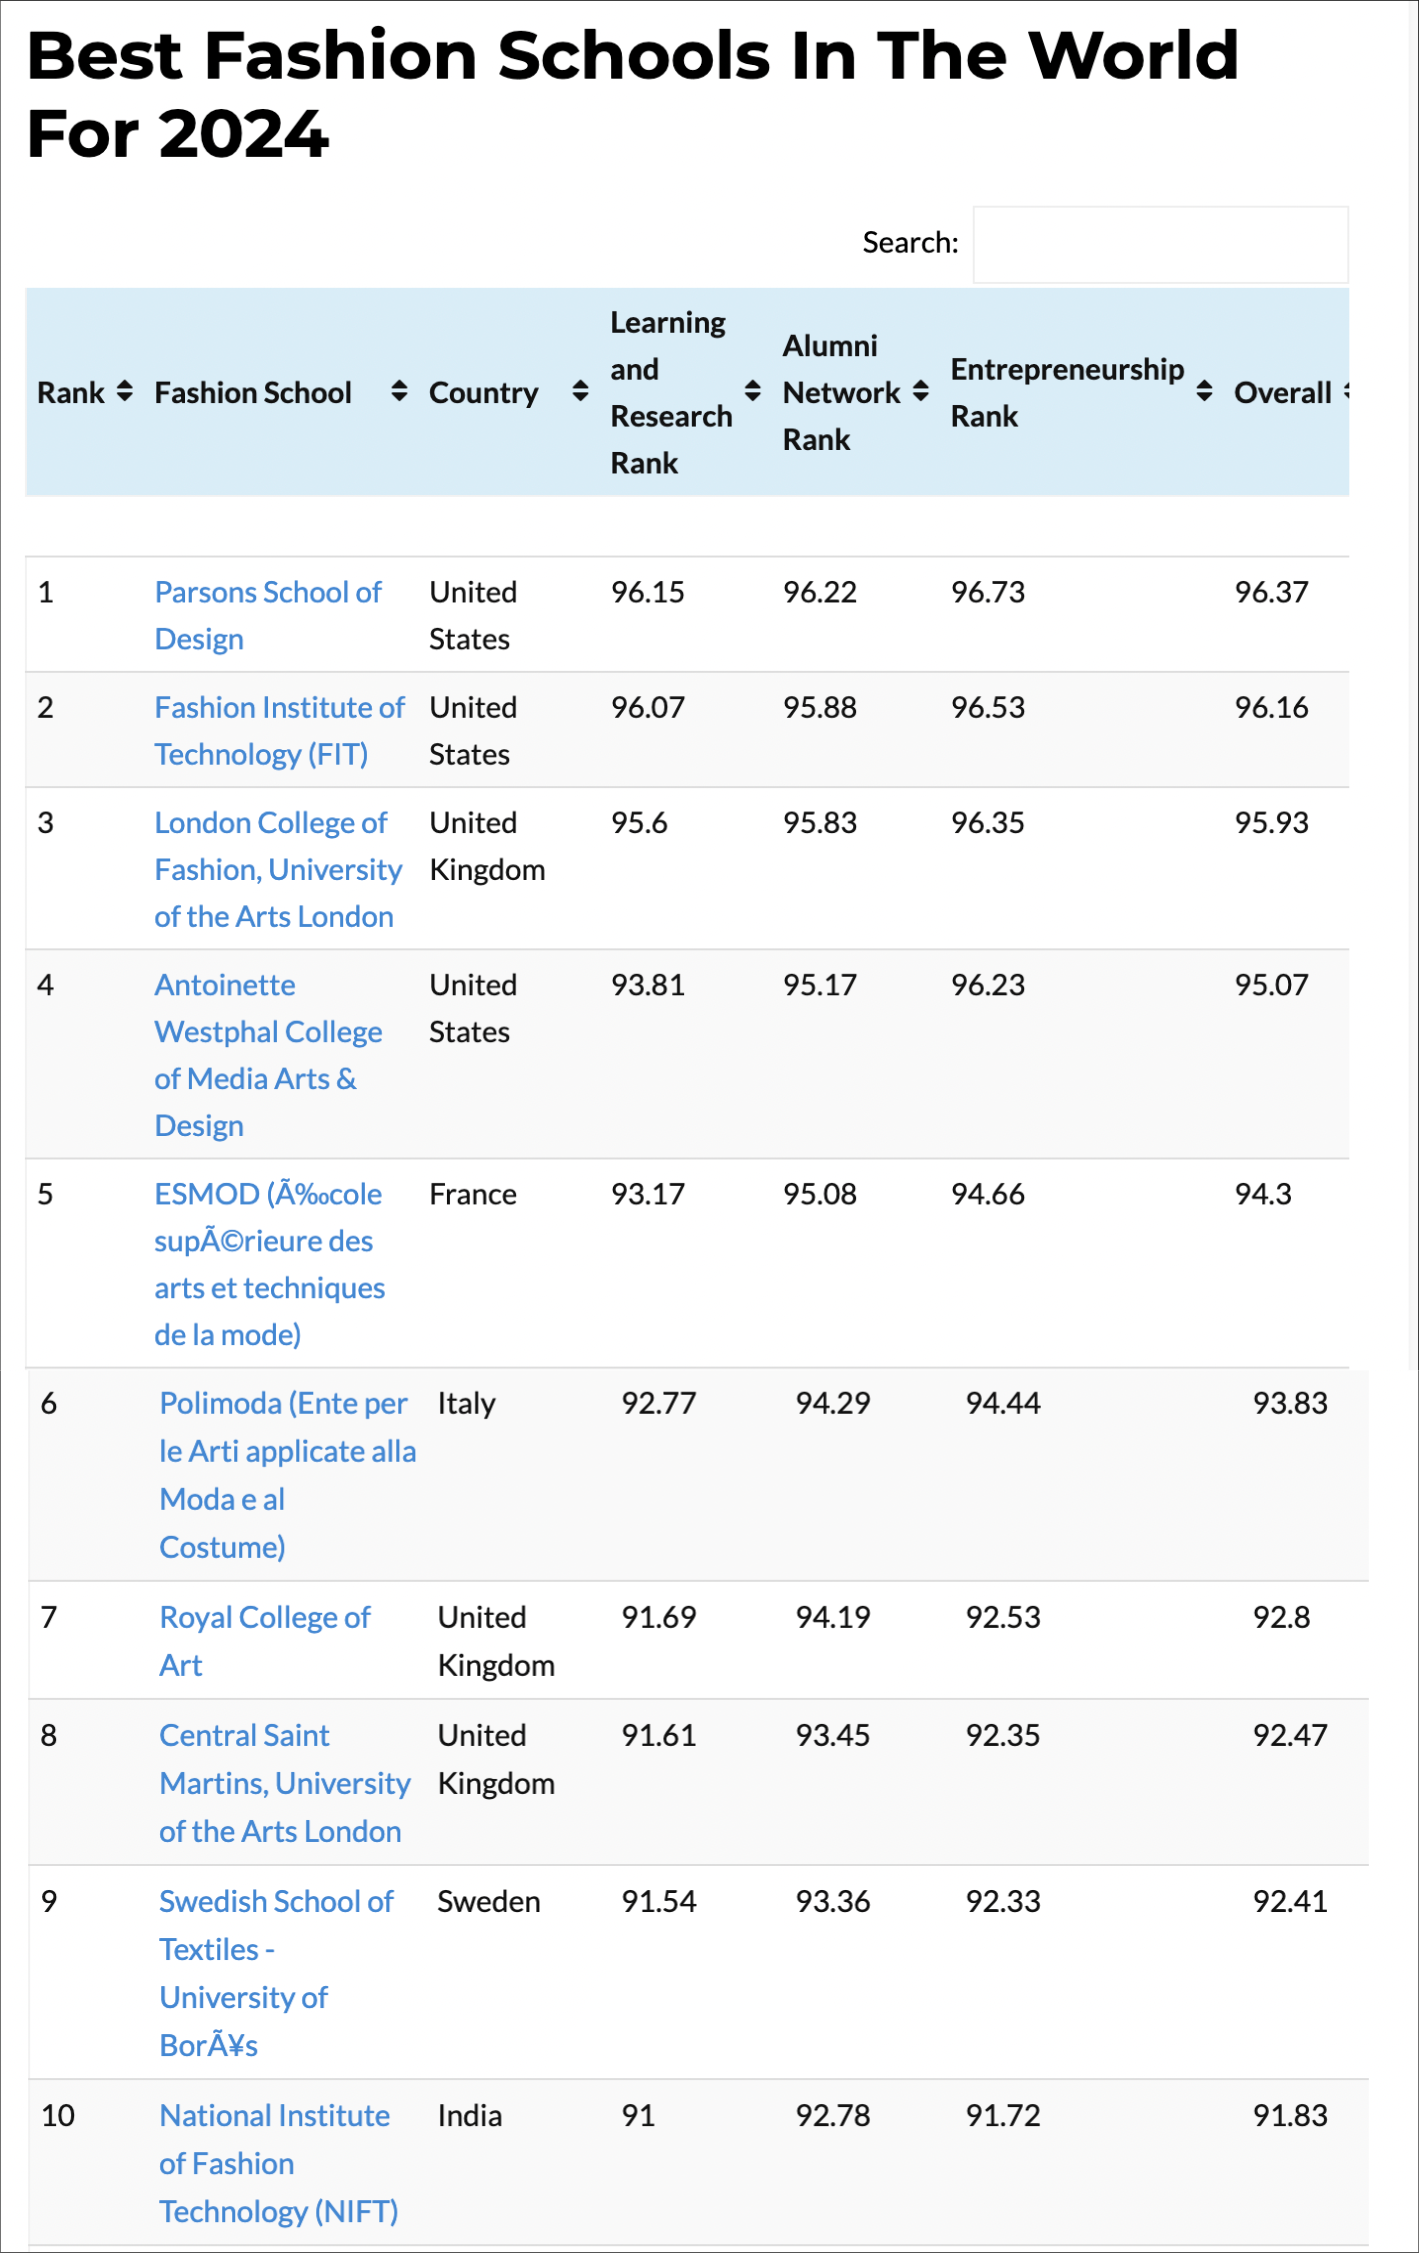This screenshot has width=1419, height=2253.
Task: Open Antoinette Westphal College link
Action: tap(268, 1055)
